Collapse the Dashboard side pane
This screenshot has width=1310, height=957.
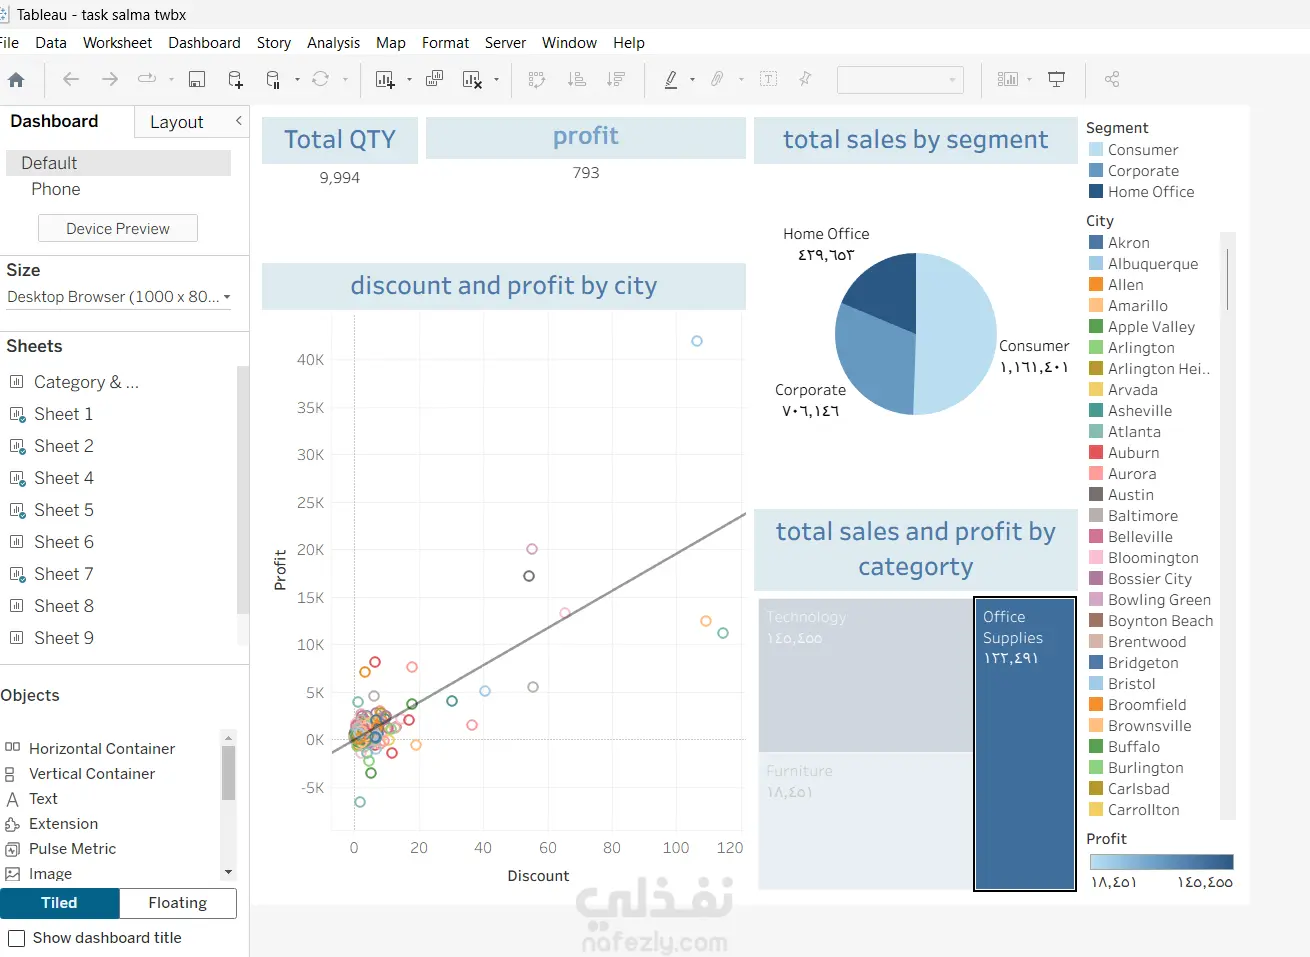coord(239,121)
